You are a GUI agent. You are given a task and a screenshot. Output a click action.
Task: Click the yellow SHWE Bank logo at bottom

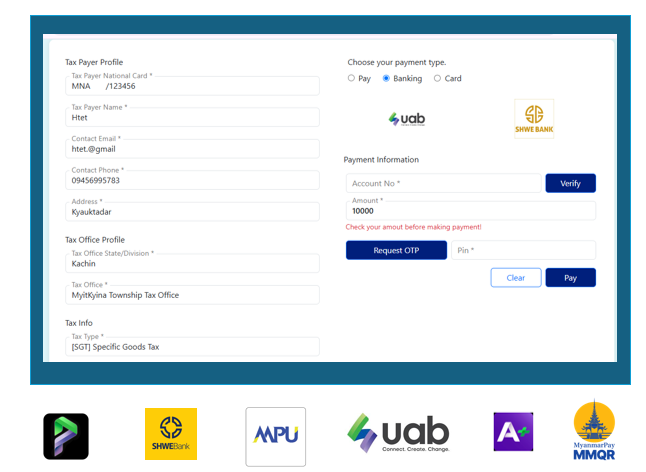[x=171, y=434]
